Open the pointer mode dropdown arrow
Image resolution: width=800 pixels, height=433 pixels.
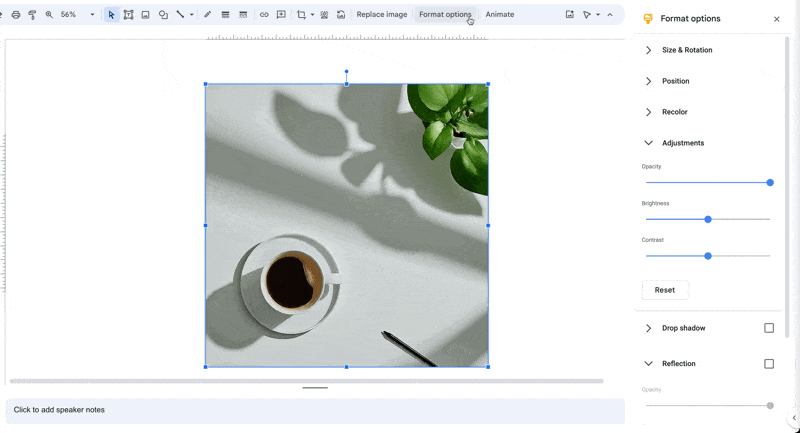pos(598,15)
